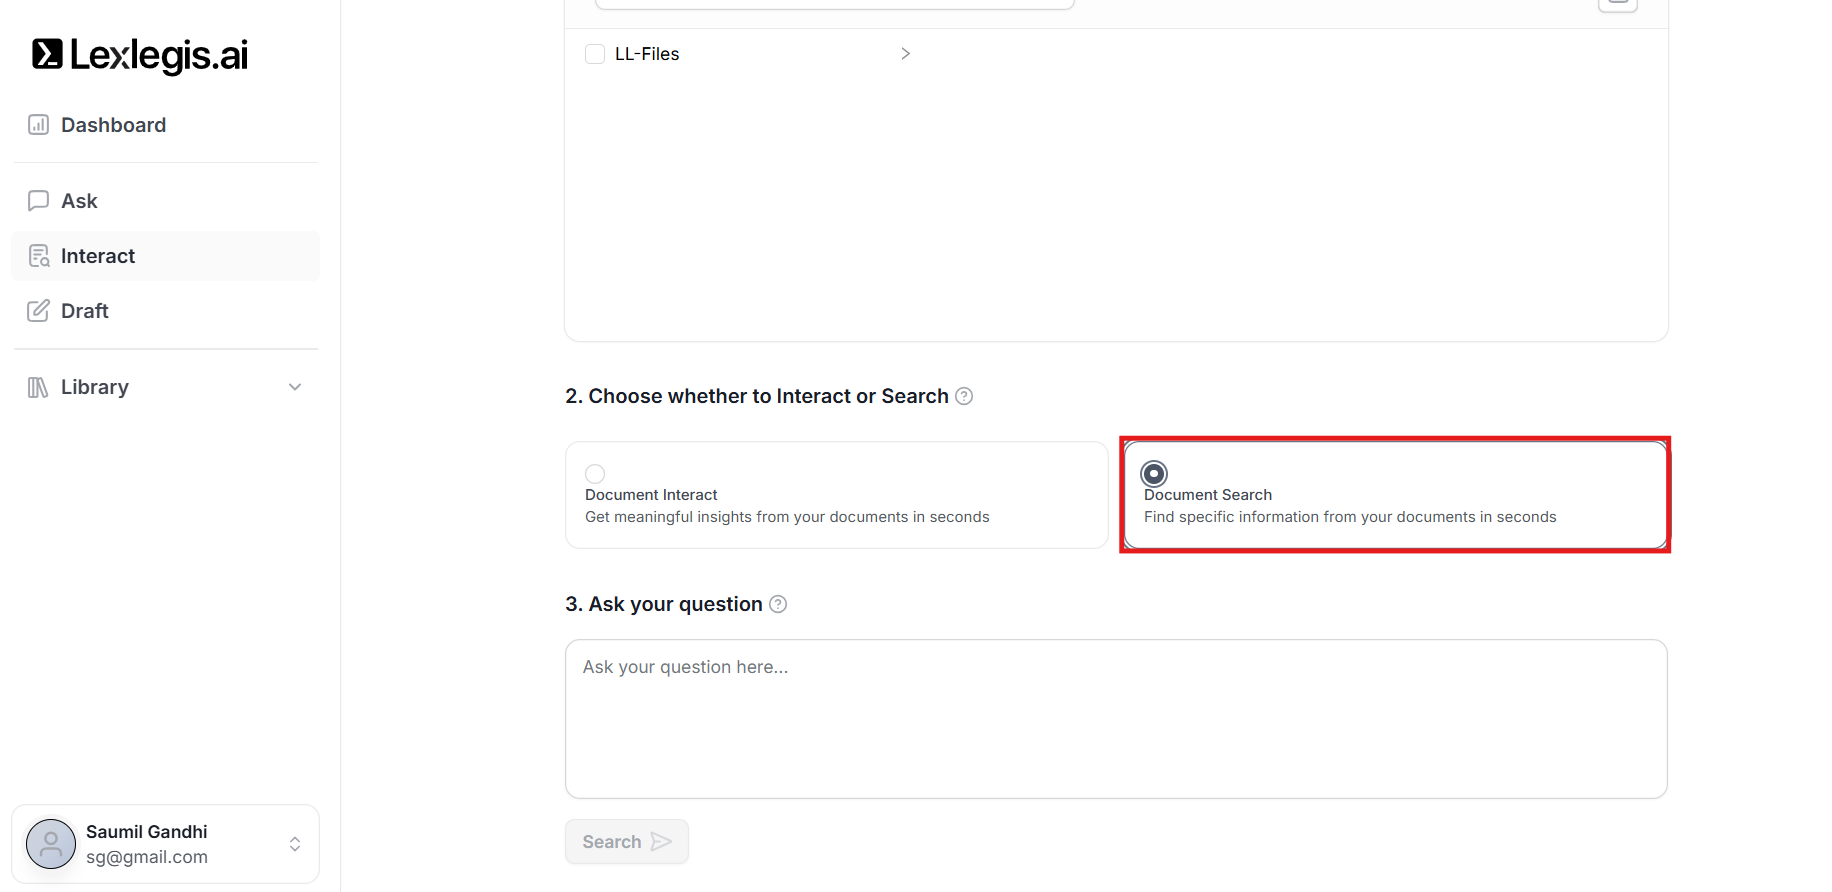The width and height of the screenshot is (1832, 892).
Task: Click the Library books icon
Action: [38, 387]
